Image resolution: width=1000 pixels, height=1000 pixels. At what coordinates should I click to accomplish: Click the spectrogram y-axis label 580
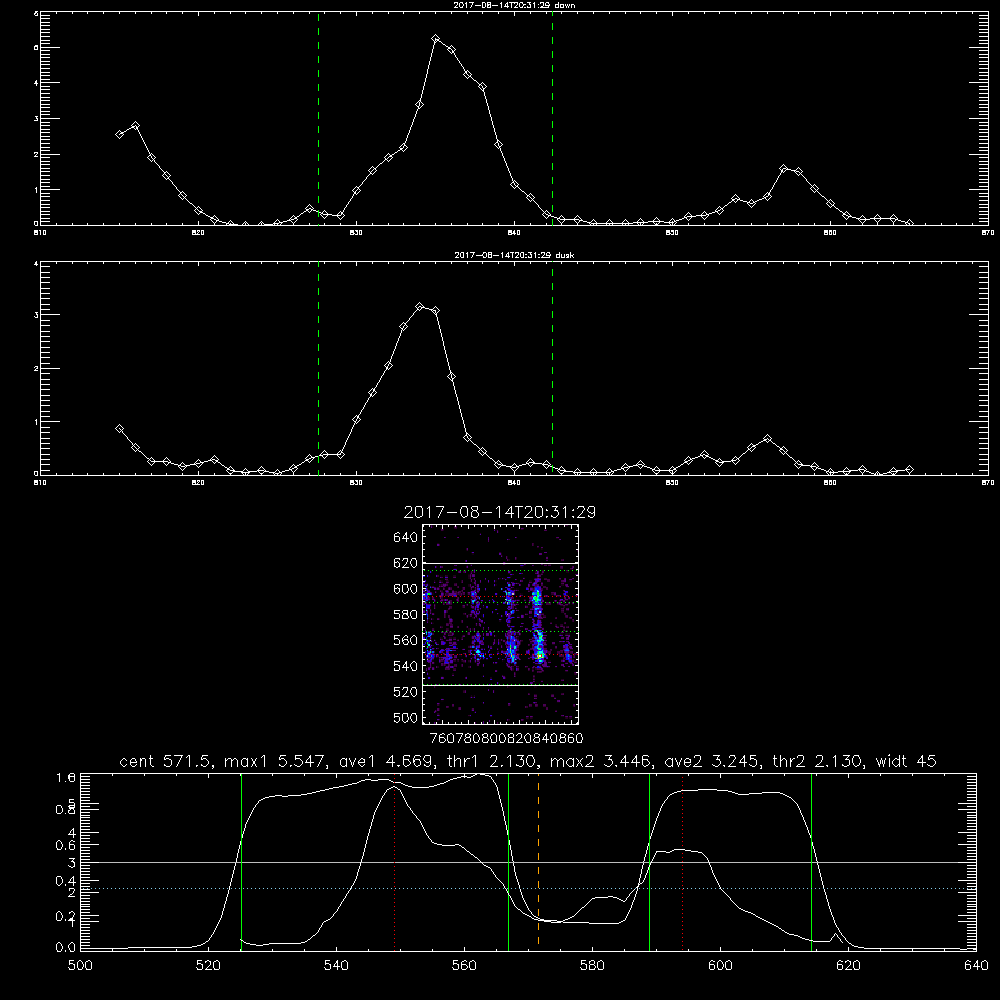pyautogui.click(x=405, y=615)
